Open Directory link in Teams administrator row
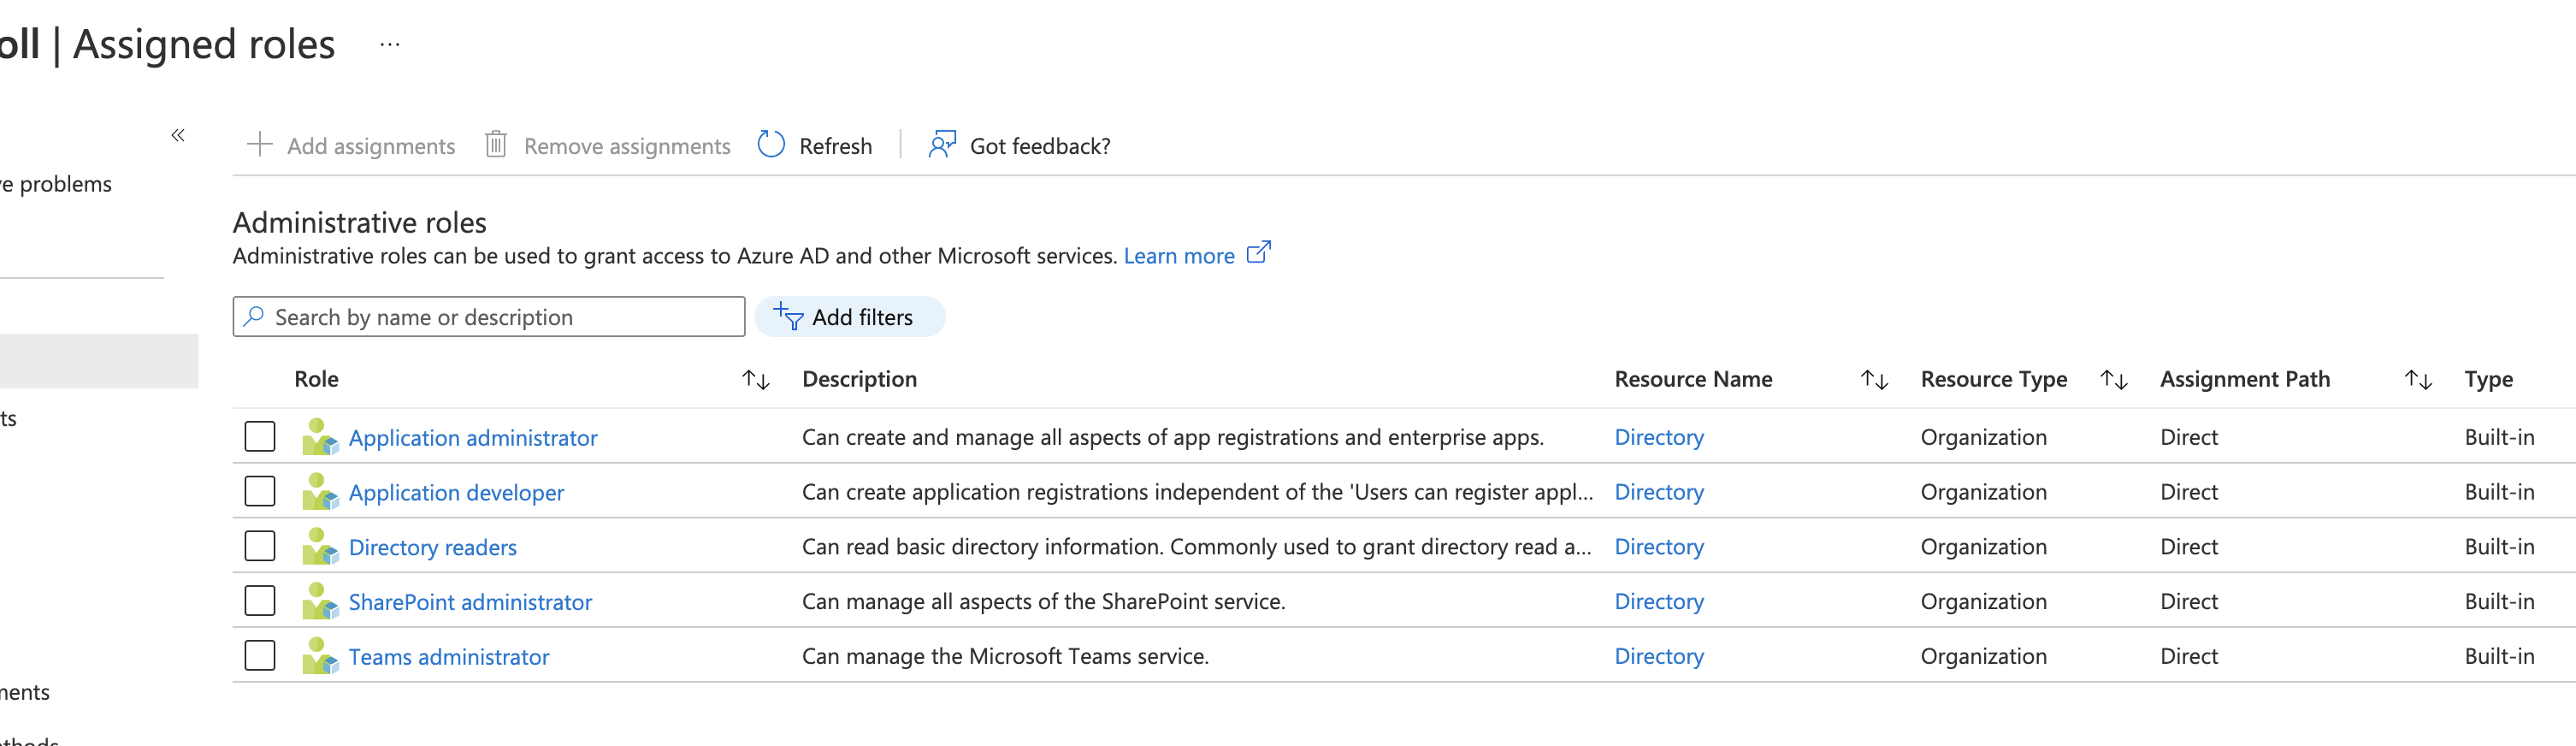This screenshot has height=746, width=2576. point(1659,656)
